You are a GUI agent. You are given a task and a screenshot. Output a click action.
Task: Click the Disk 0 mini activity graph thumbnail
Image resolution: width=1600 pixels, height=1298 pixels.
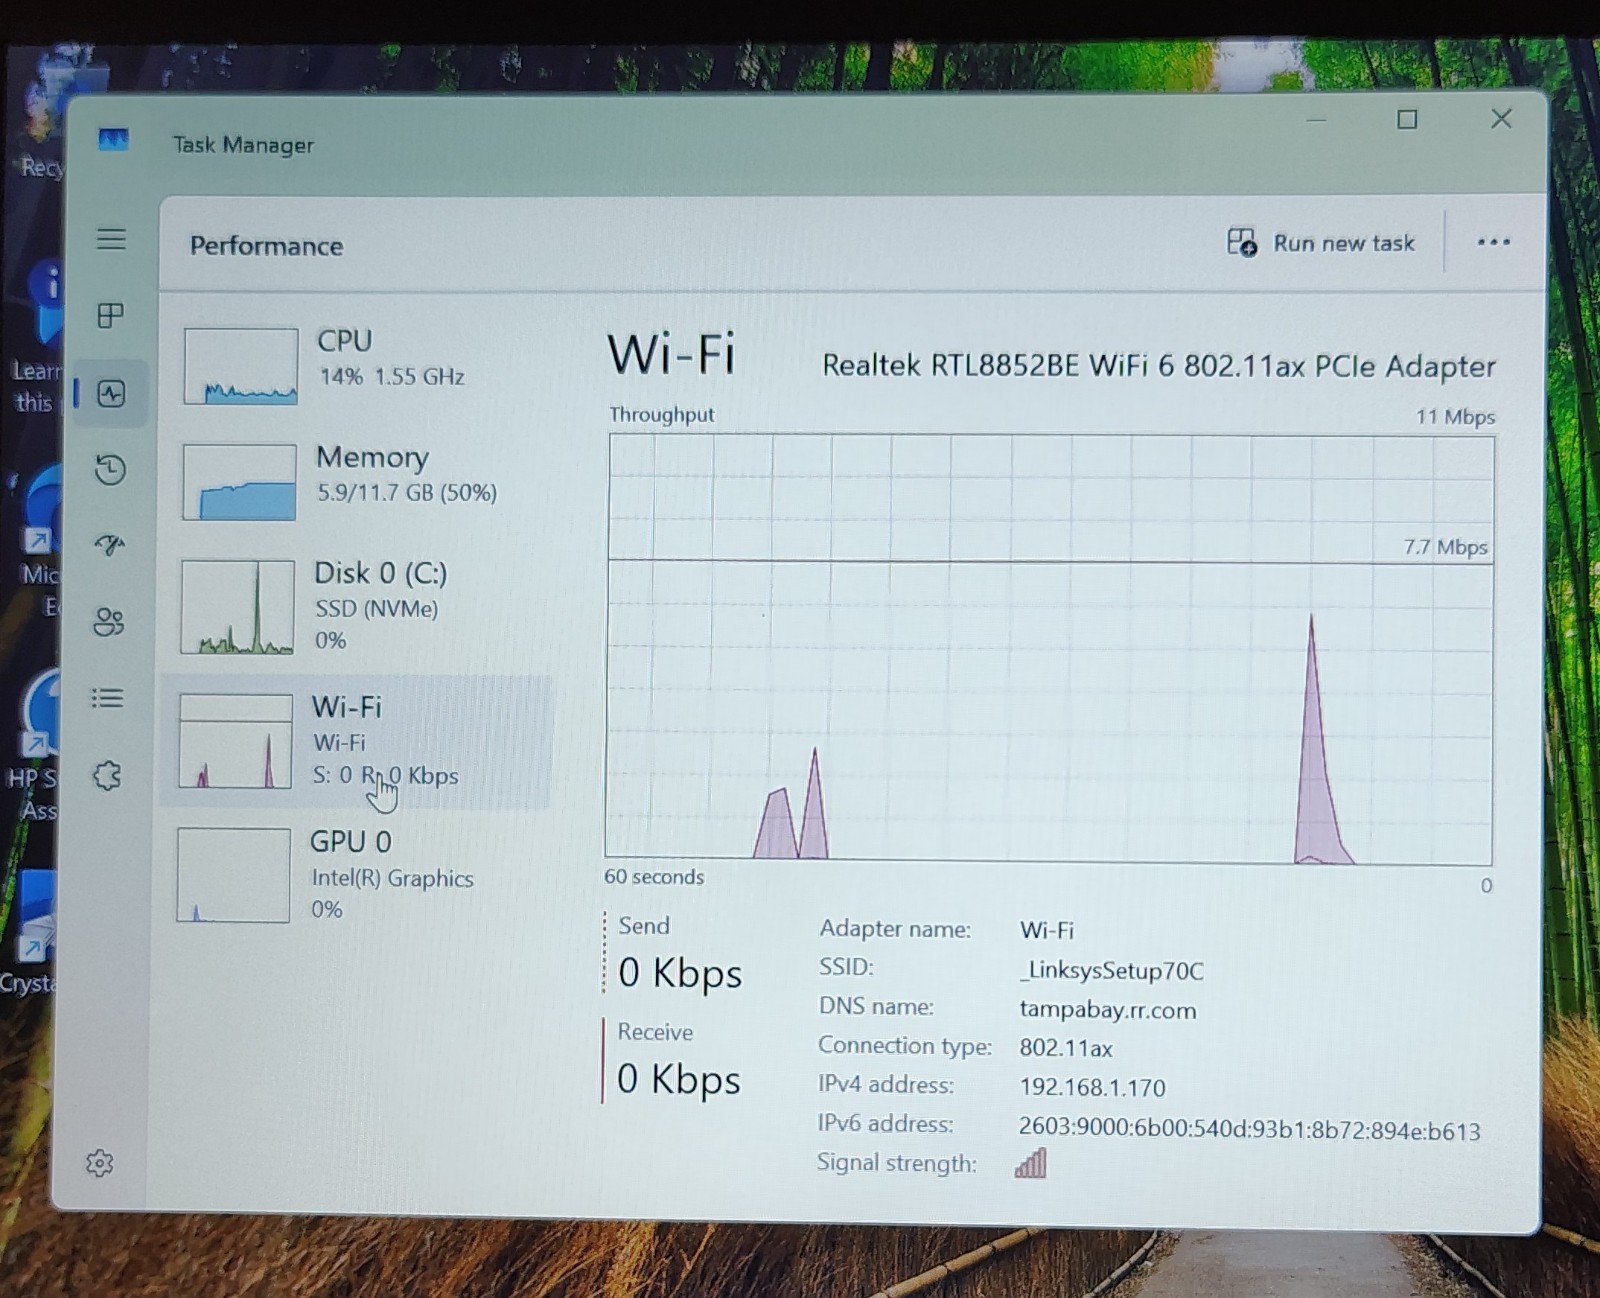[x=238, y=607]
